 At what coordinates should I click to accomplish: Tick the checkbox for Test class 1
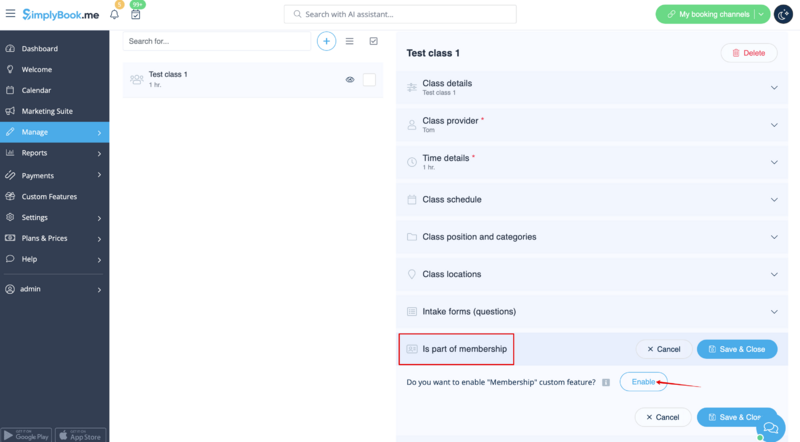369,80
